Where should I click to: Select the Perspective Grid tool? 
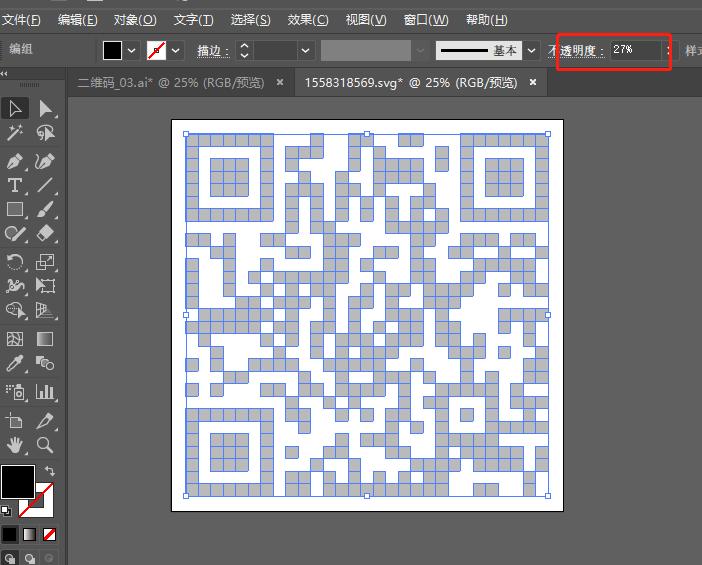coord(45,310)
